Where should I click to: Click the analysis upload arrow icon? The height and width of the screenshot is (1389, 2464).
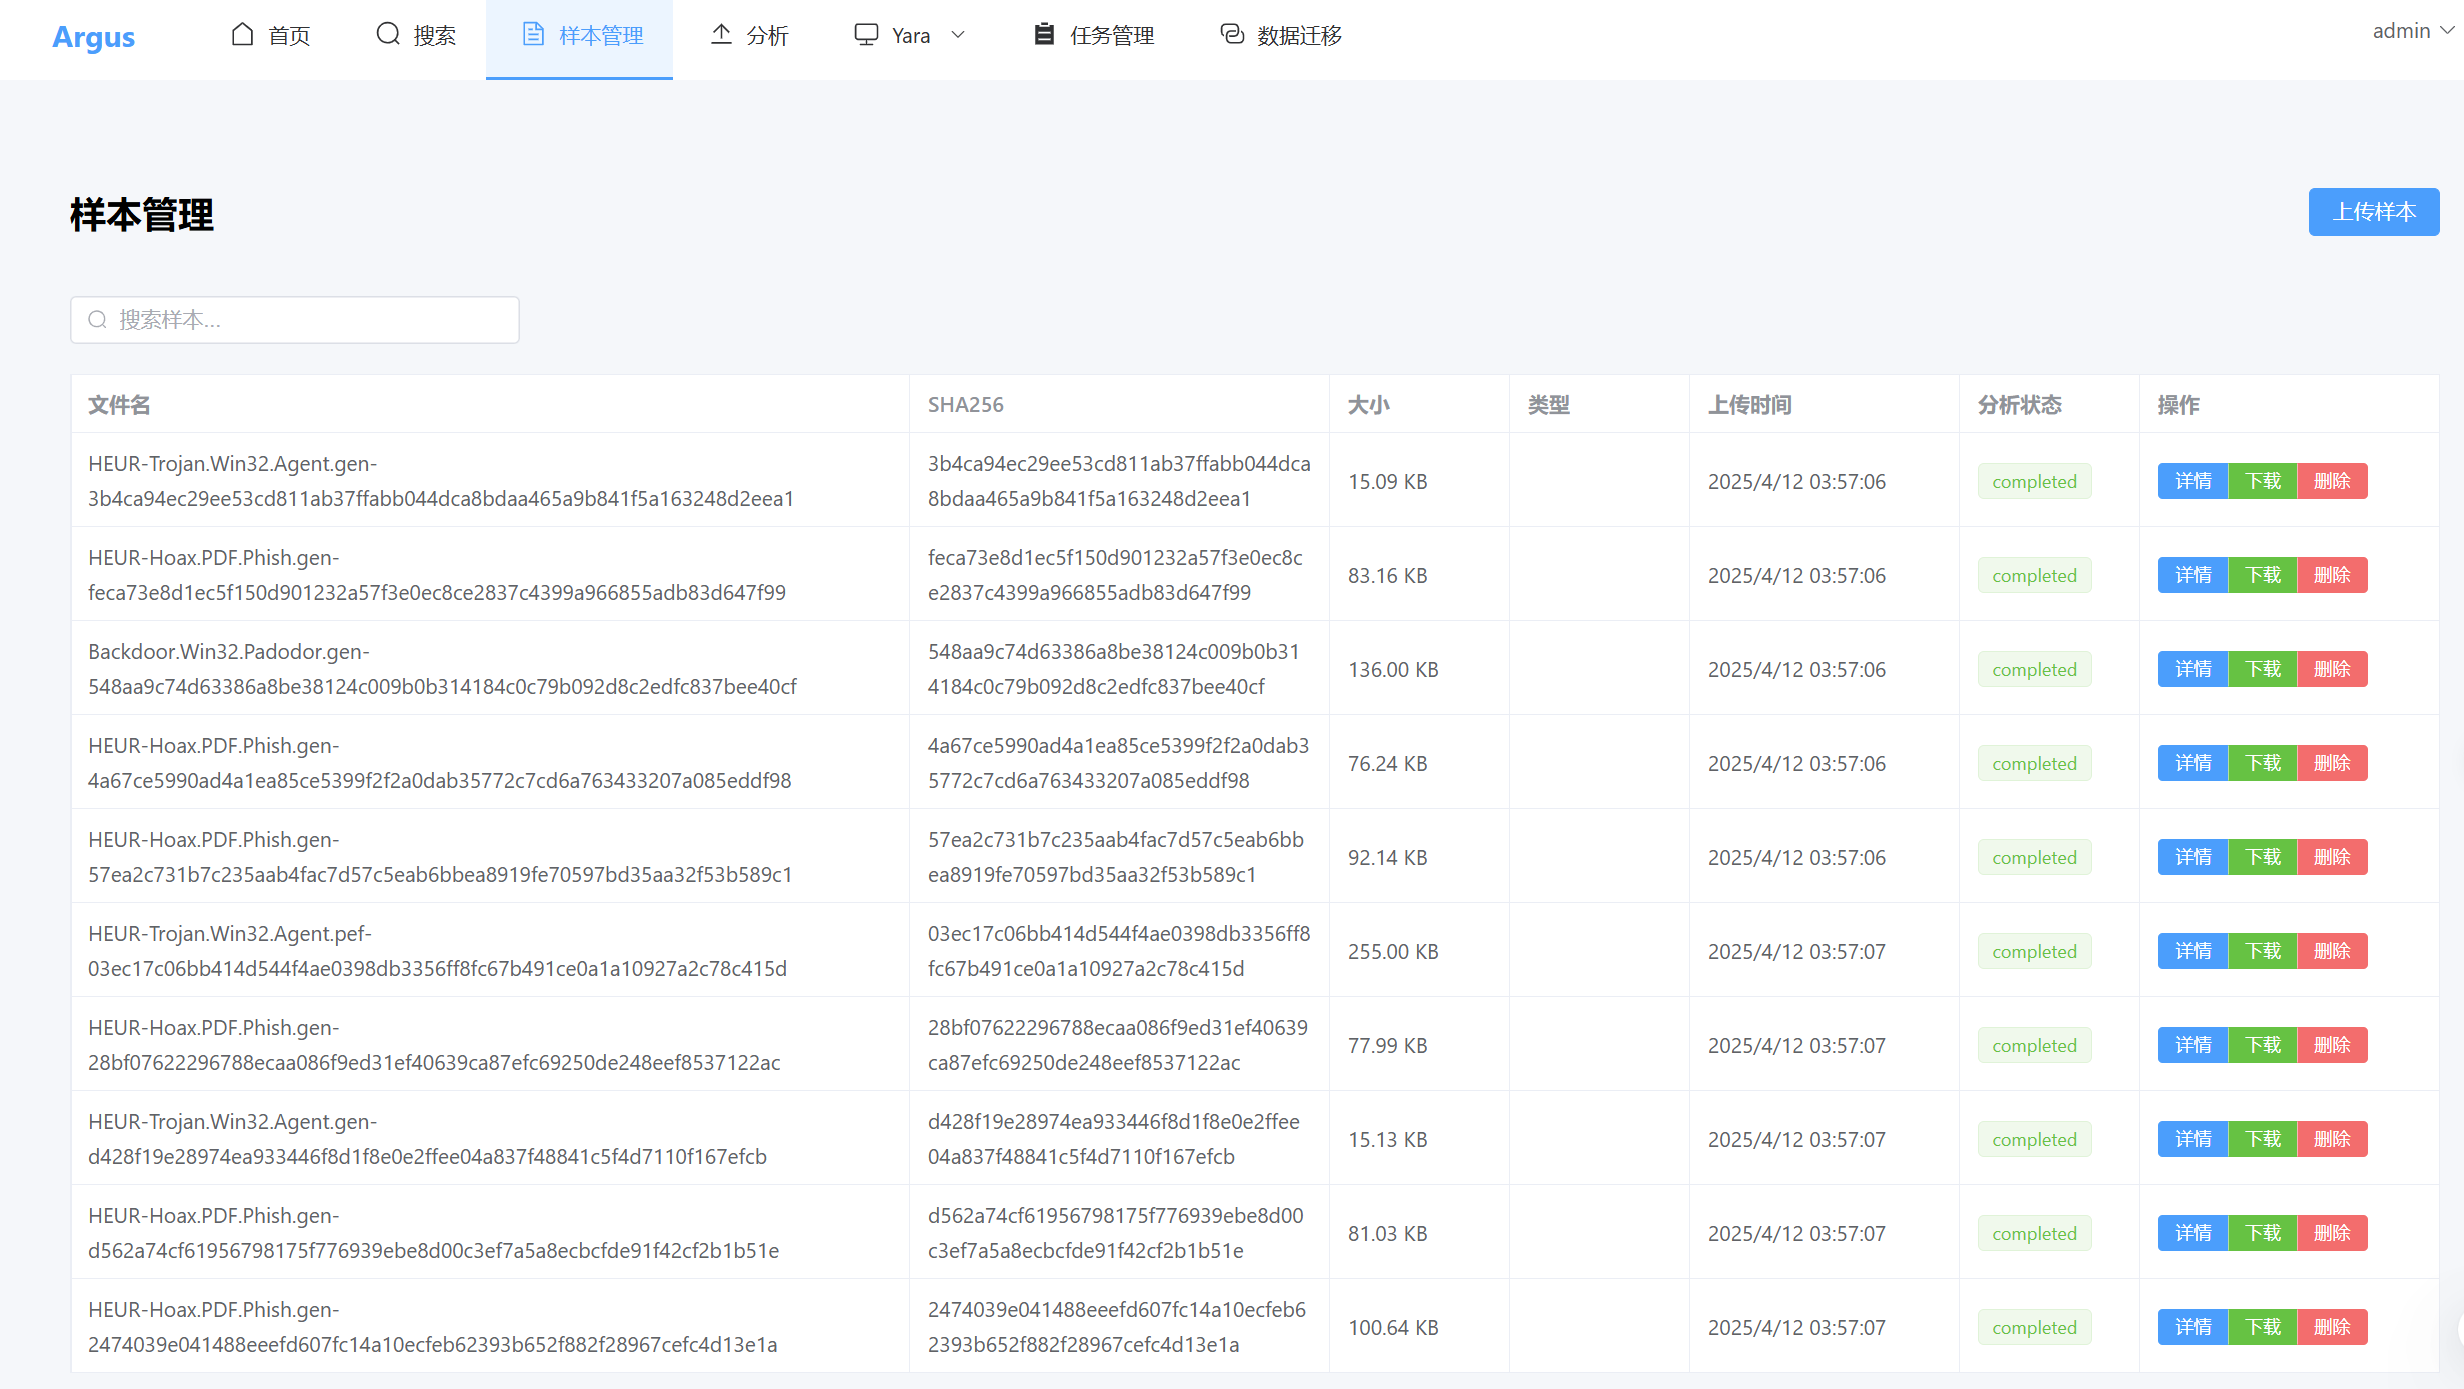point(721,35)
